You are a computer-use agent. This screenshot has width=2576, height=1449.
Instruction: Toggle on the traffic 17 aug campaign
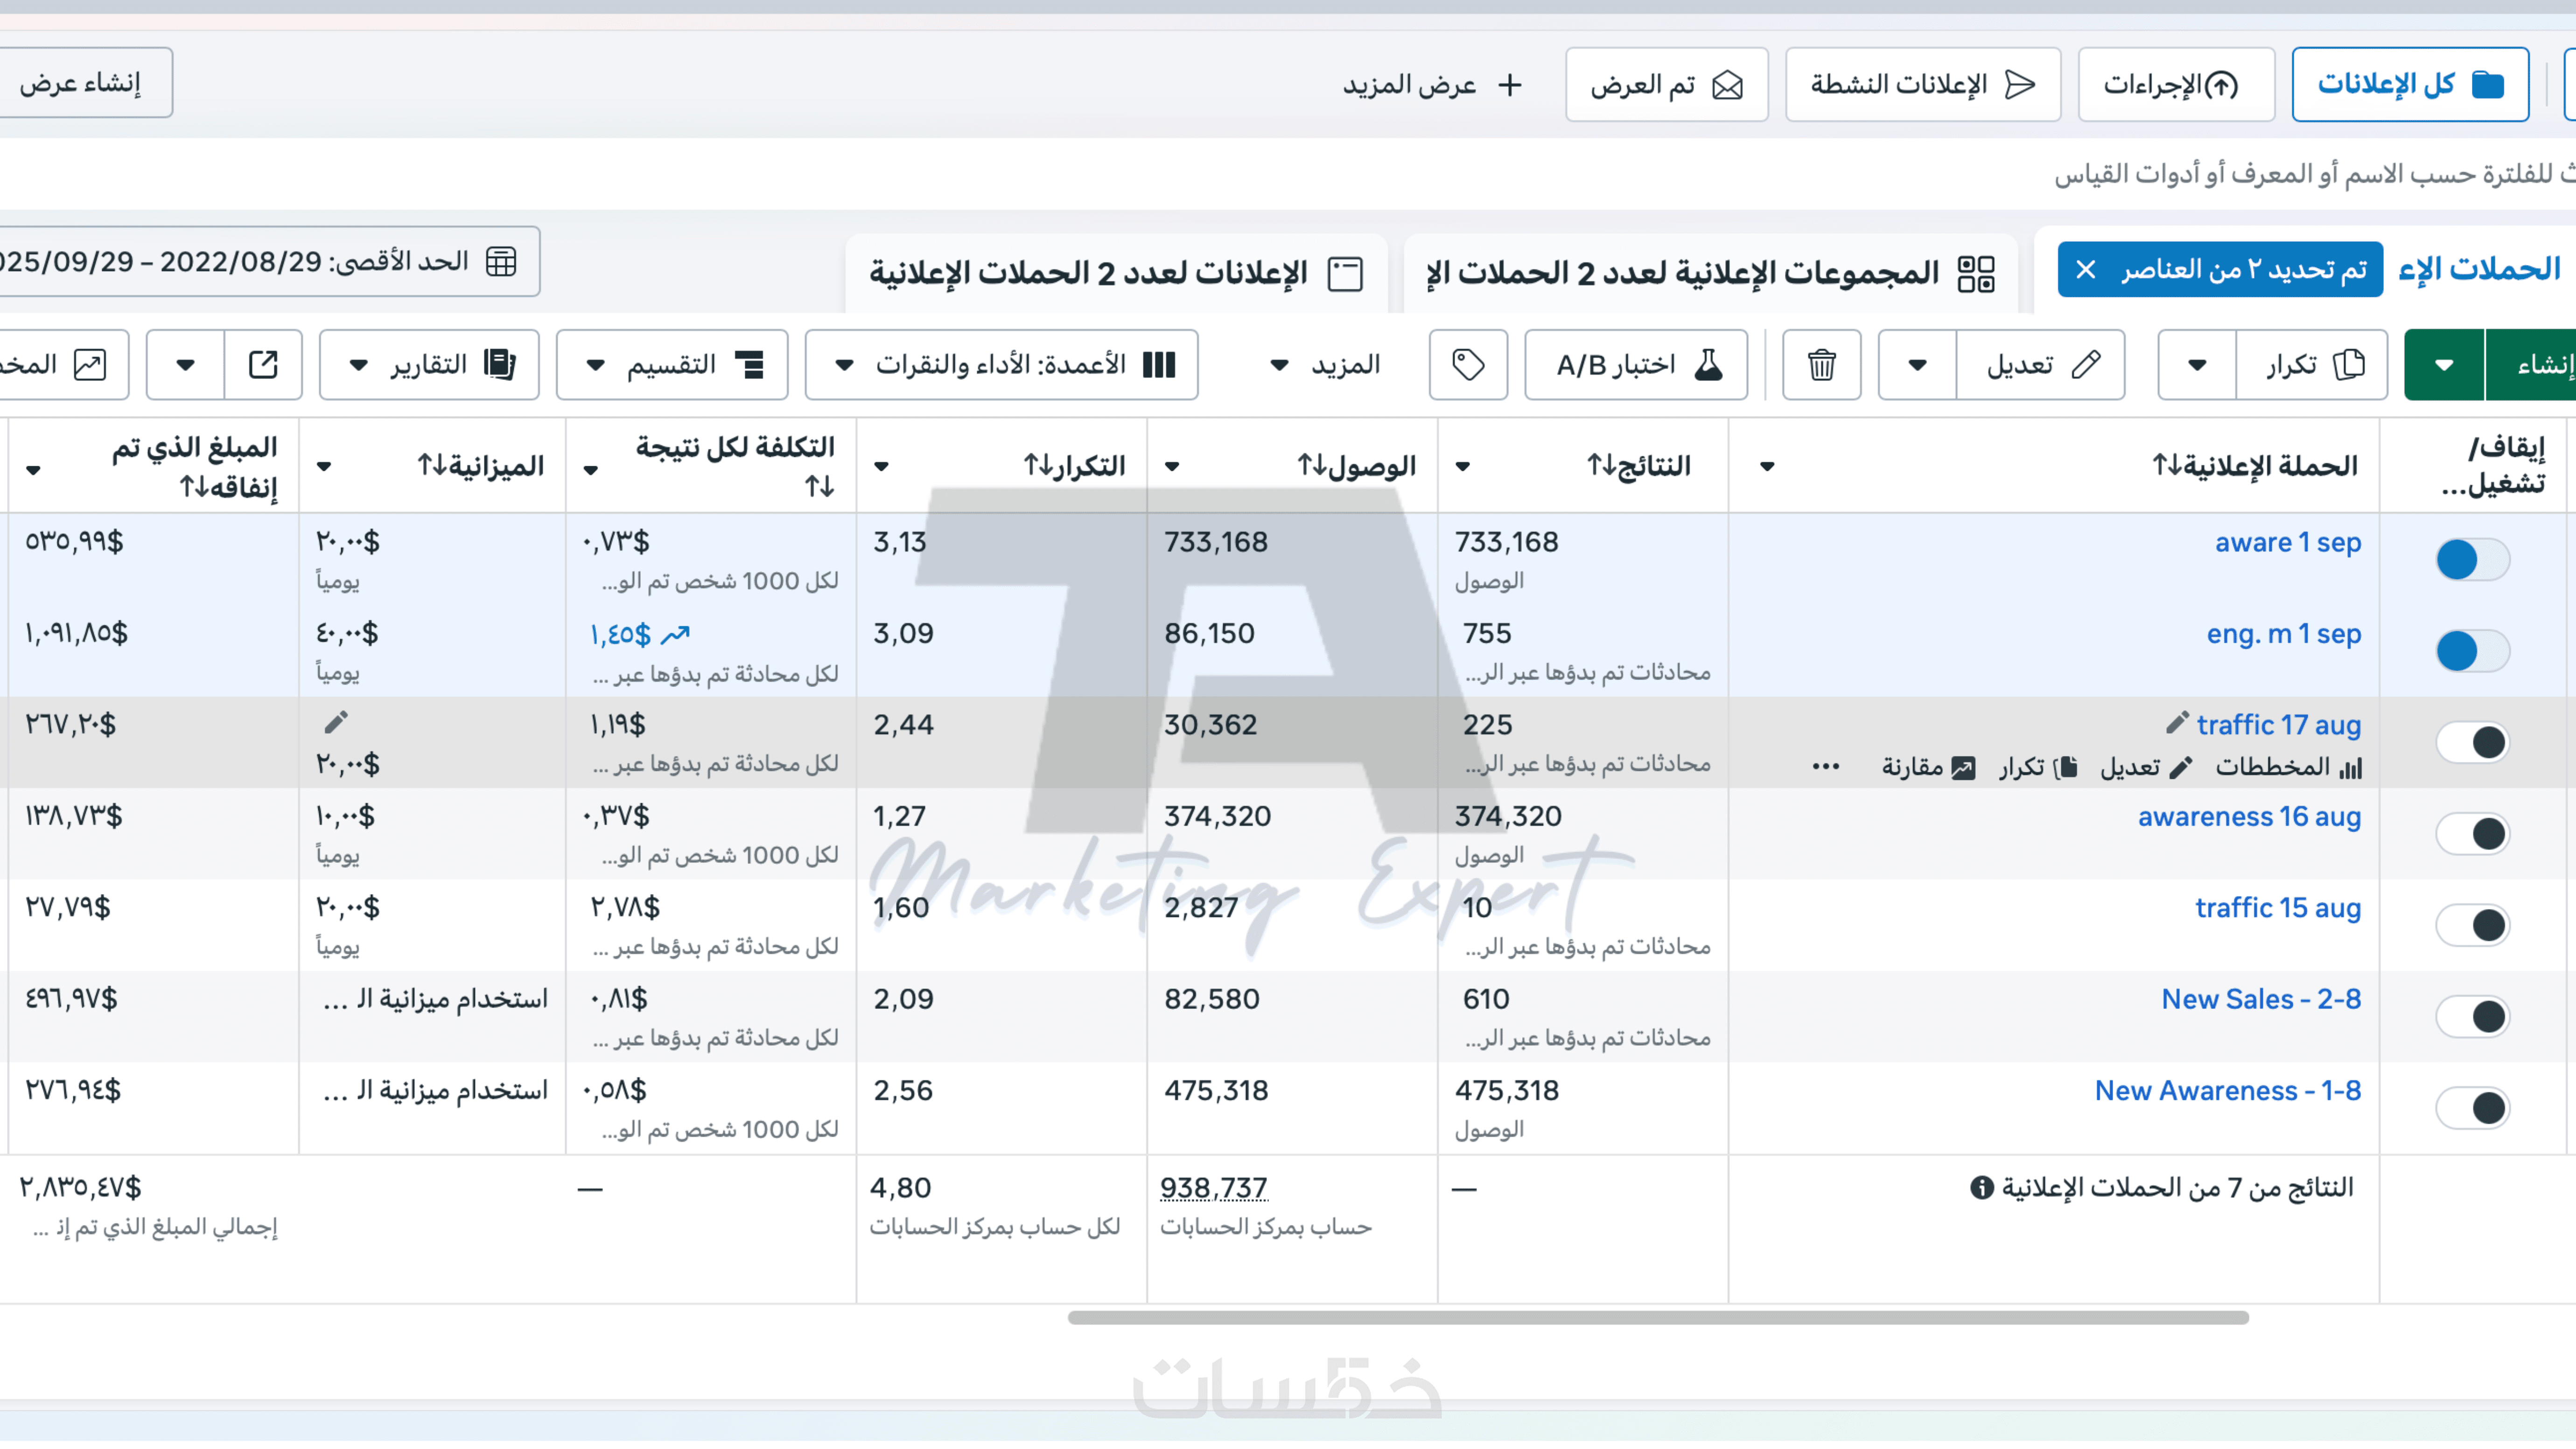click(x=2473, y=743)
